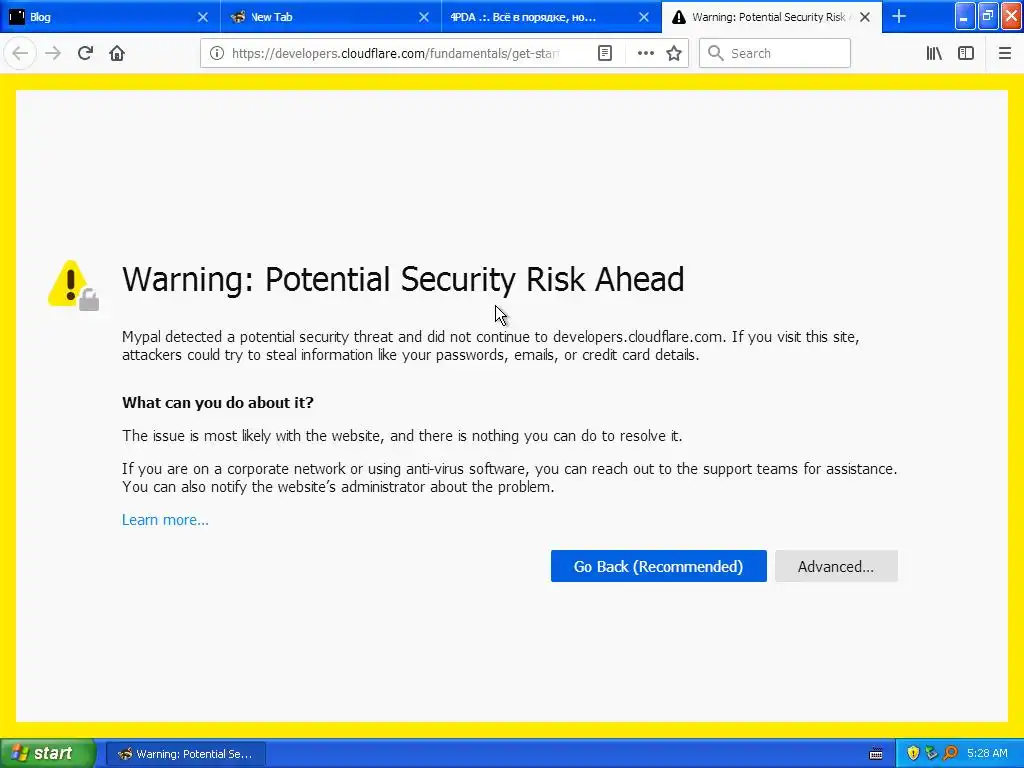Restore down the browser window

coord(987,16)
